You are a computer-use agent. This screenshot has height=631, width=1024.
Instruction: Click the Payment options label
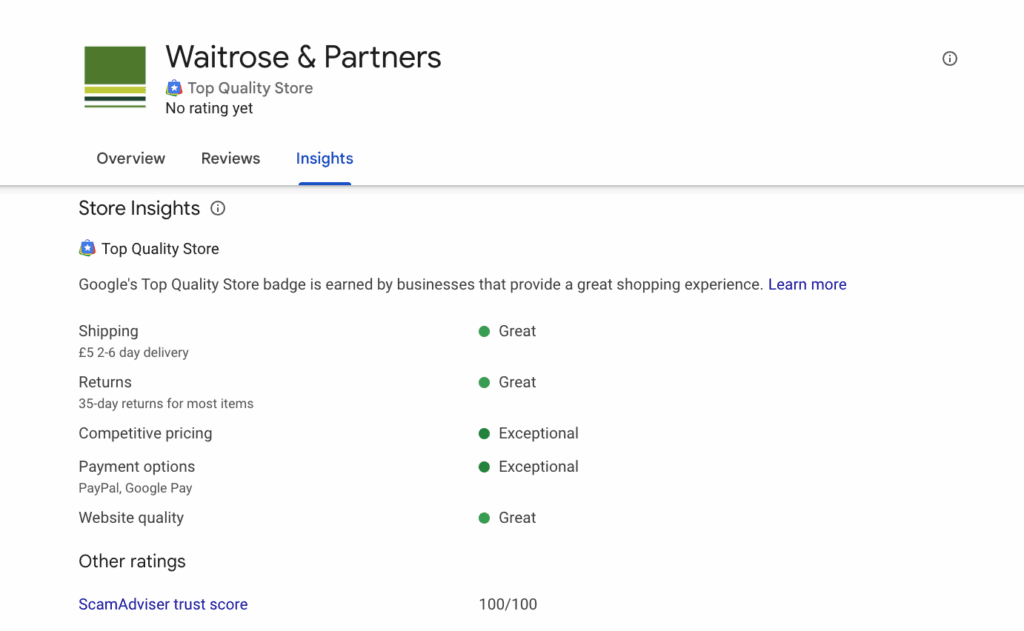coord(136,466)
